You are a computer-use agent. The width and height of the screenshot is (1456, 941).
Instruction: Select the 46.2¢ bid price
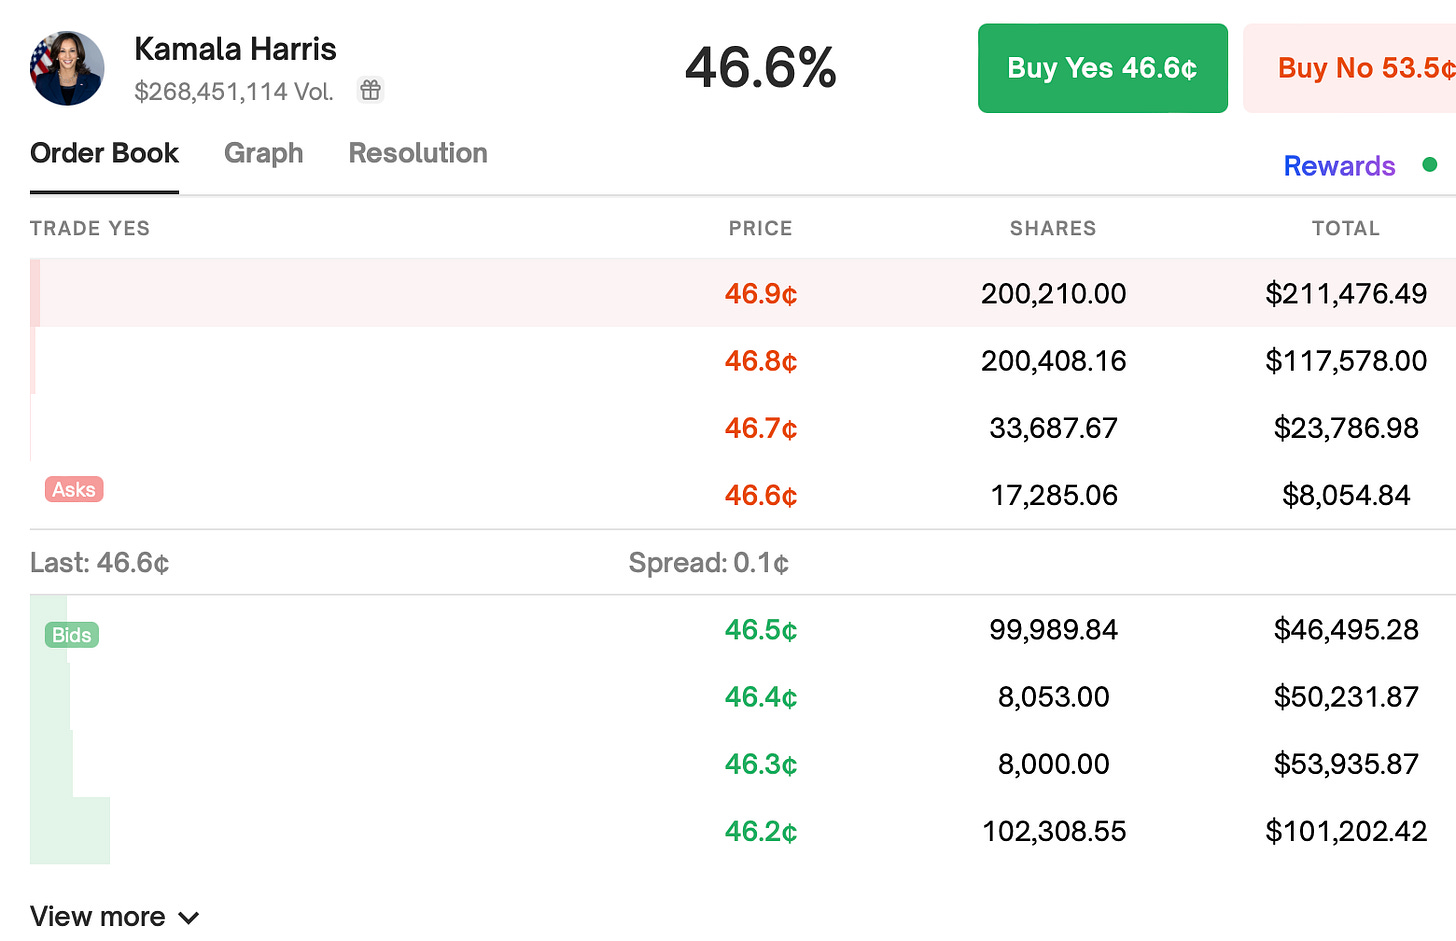coord(761,831)
